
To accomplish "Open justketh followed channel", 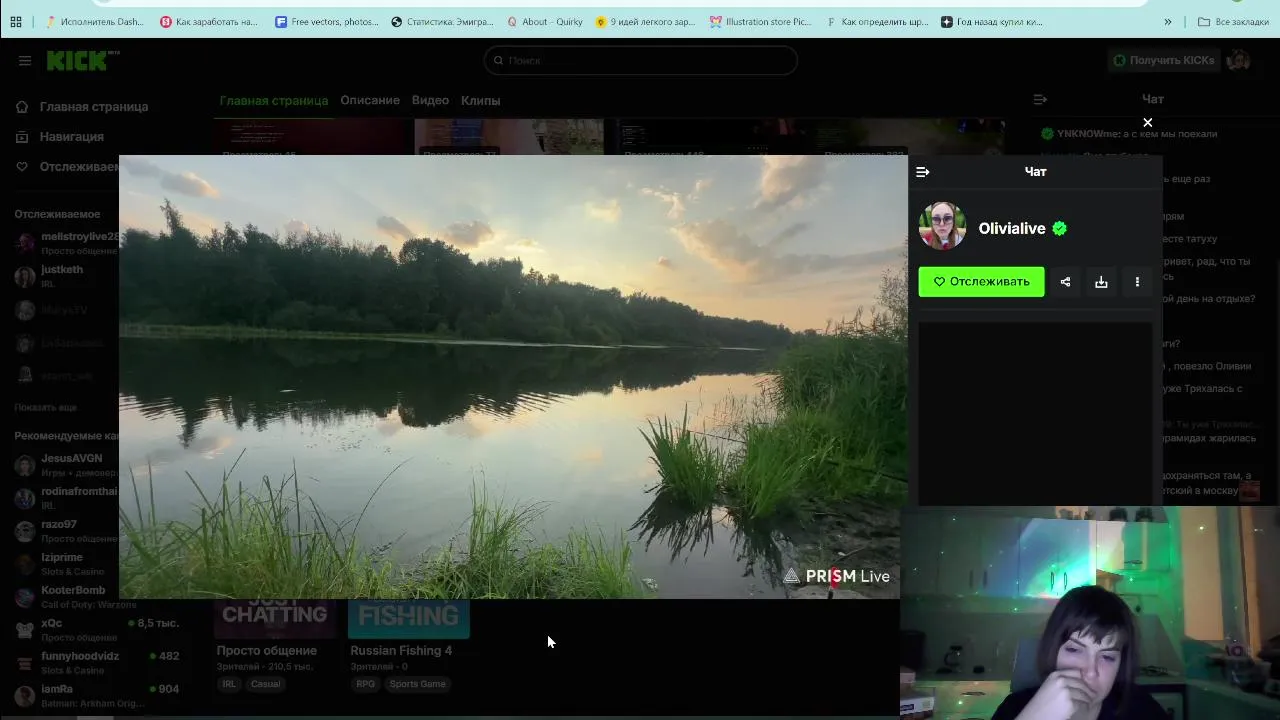I will pyautogui.click(x=50, y=276).
